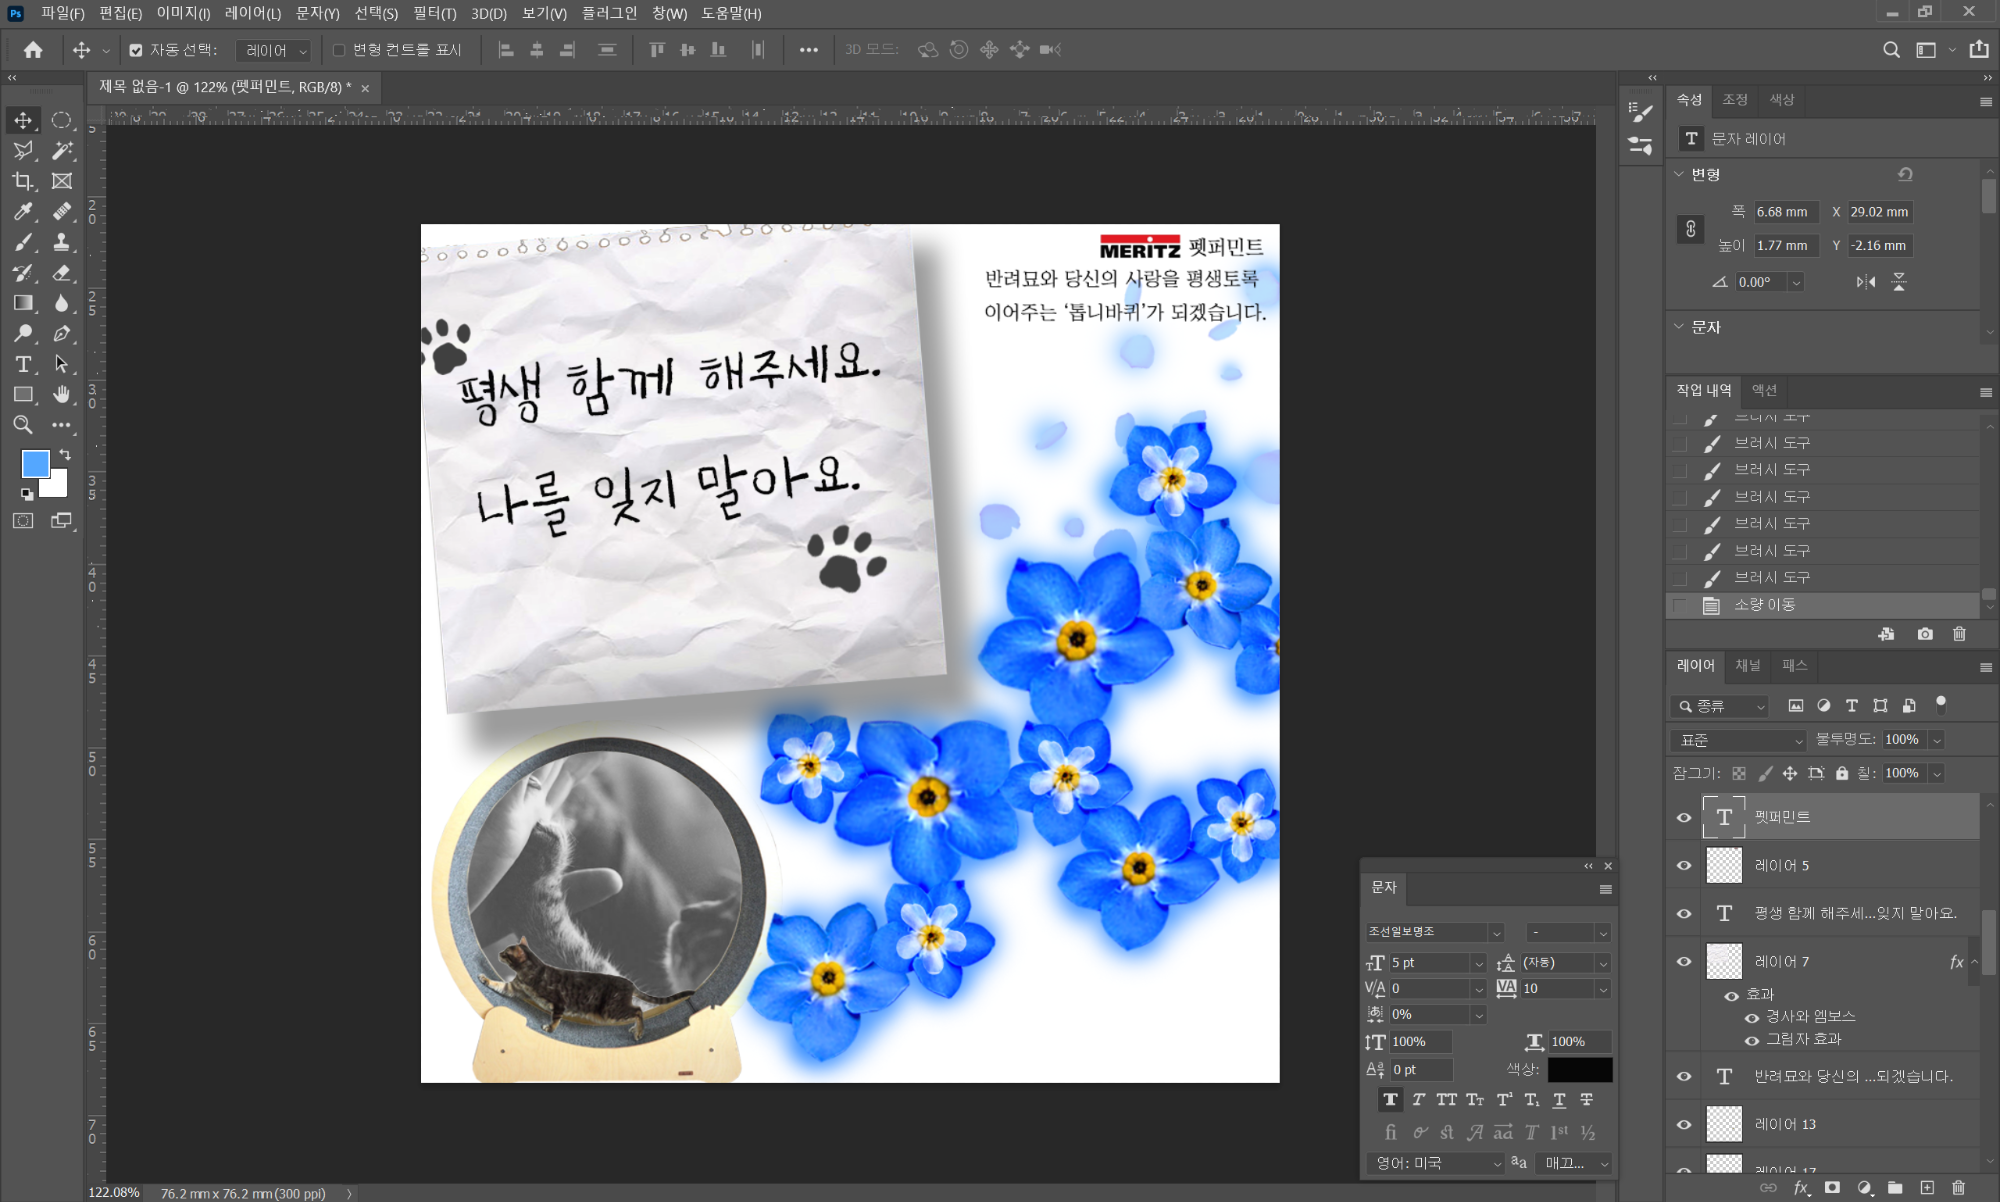Switch to the 조정 tab

coord(1735,100)
